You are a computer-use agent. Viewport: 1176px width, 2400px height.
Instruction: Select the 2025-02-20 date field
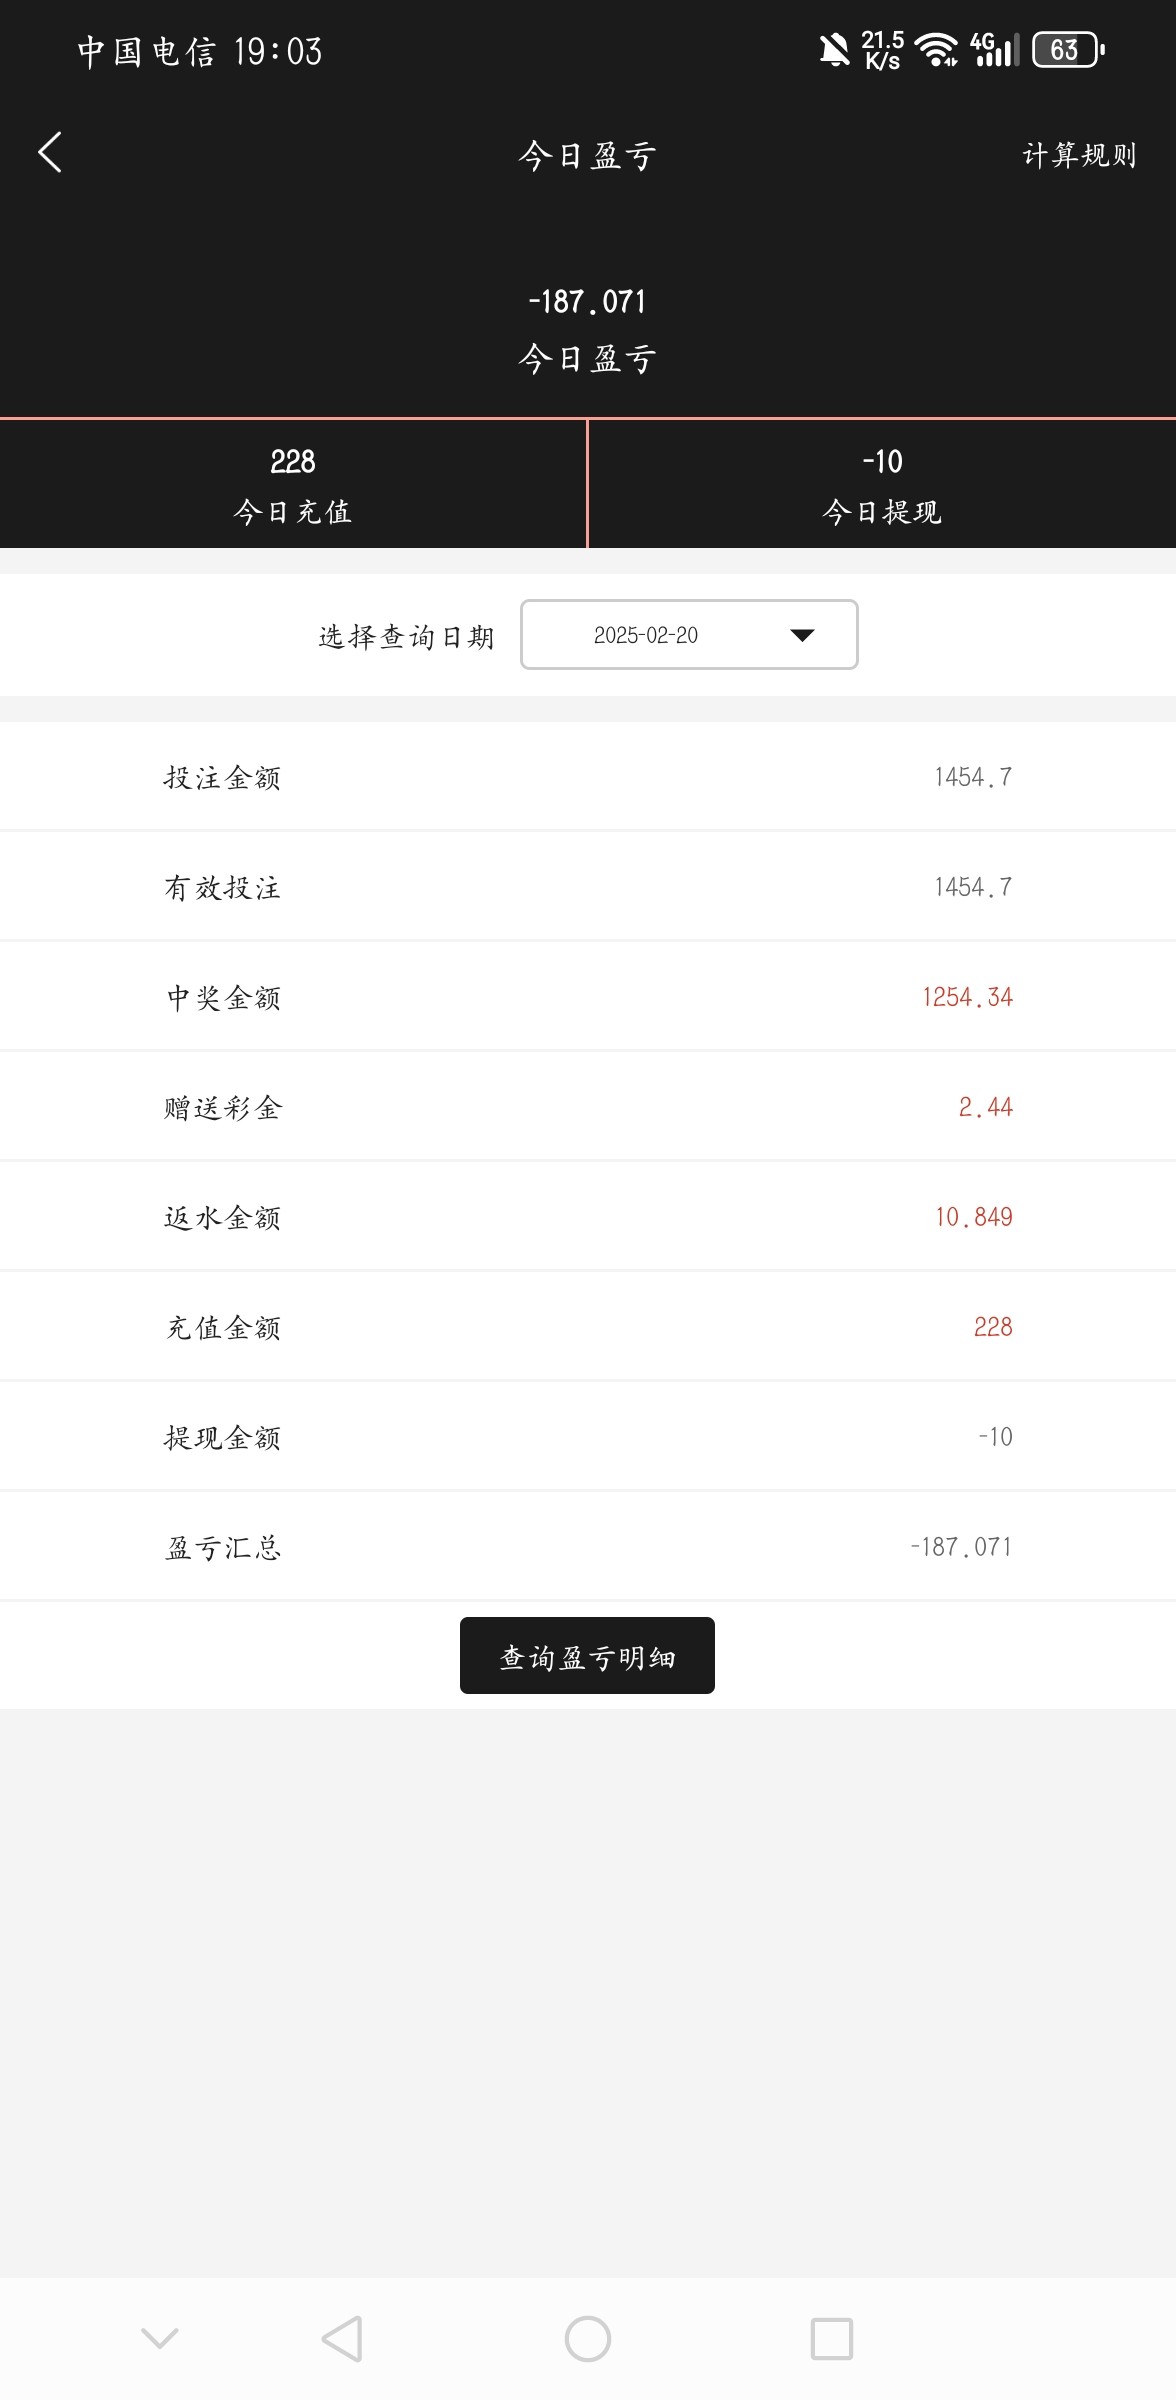pyautogui.click(x=646, y=635)
